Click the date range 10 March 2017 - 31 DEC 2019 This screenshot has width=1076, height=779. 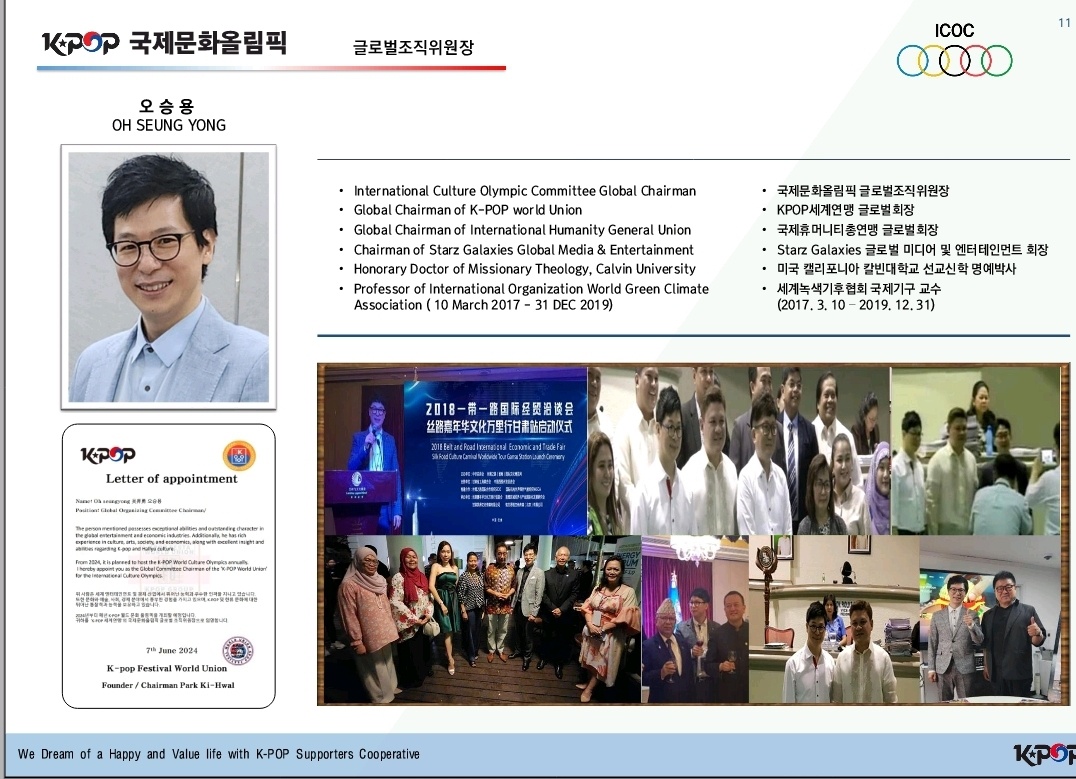pos(523,305)
